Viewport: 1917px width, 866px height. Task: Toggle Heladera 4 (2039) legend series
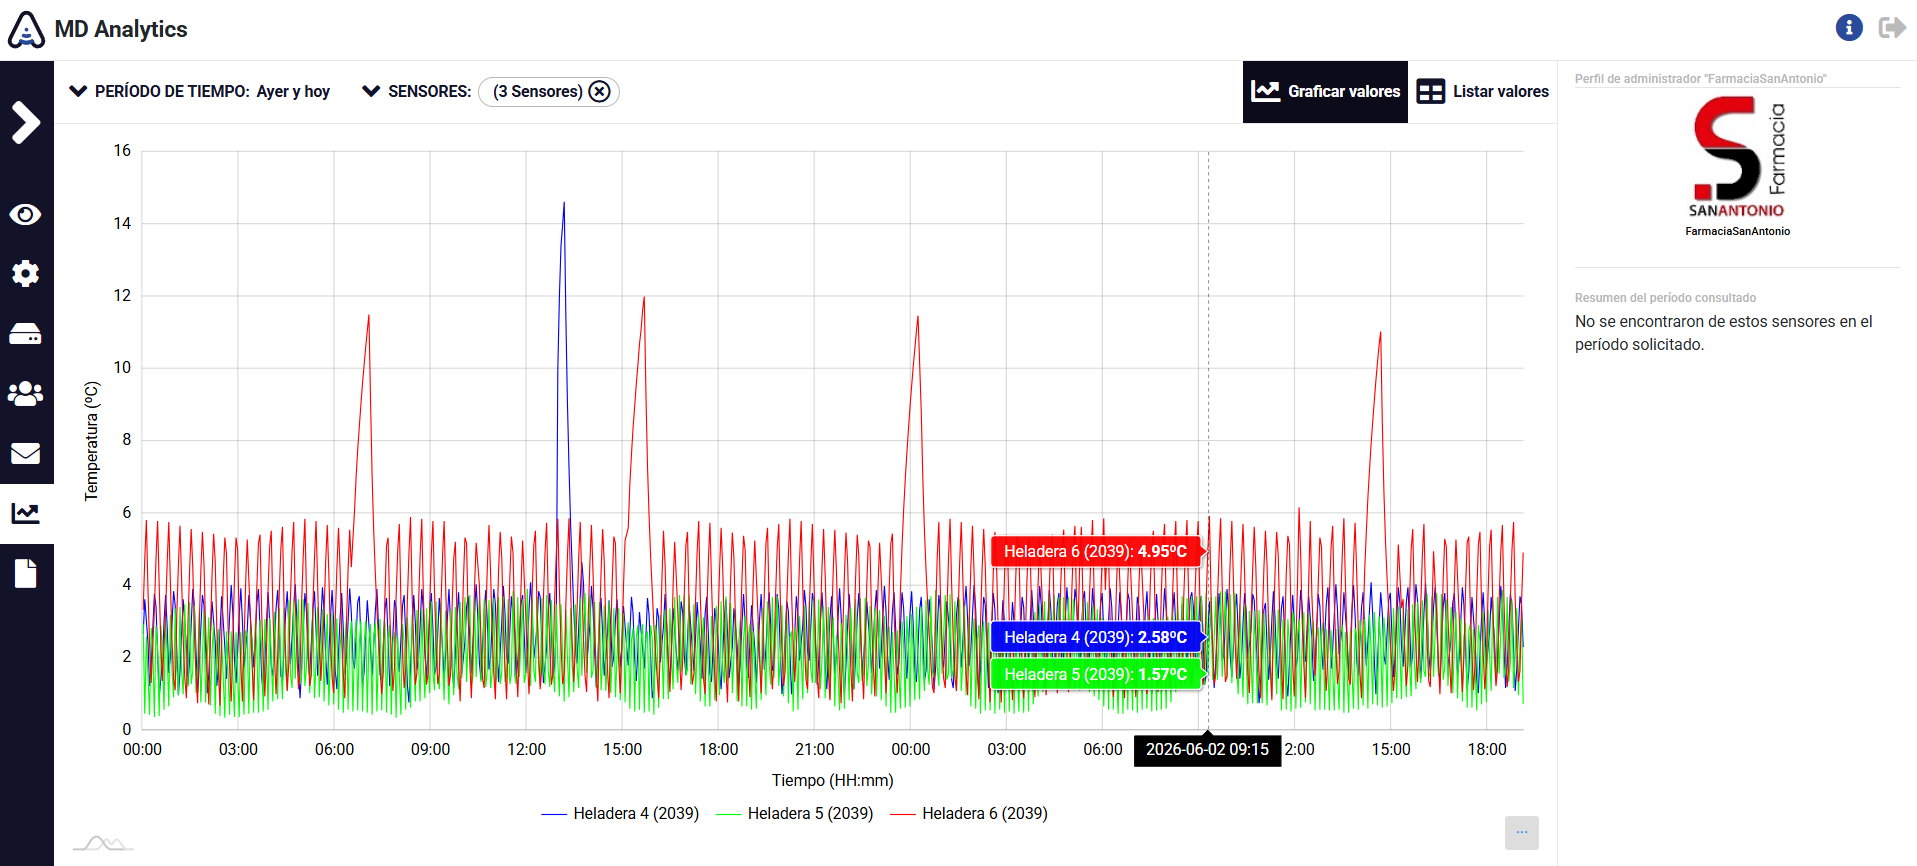click(620, 814)
